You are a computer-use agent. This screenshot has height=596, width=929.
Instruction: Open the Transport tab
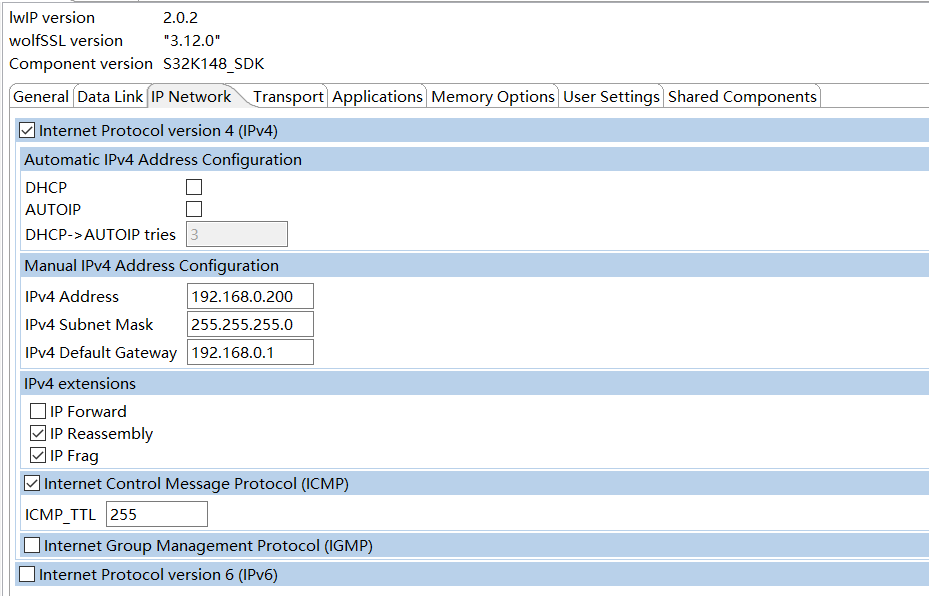[x=288, y=97]
